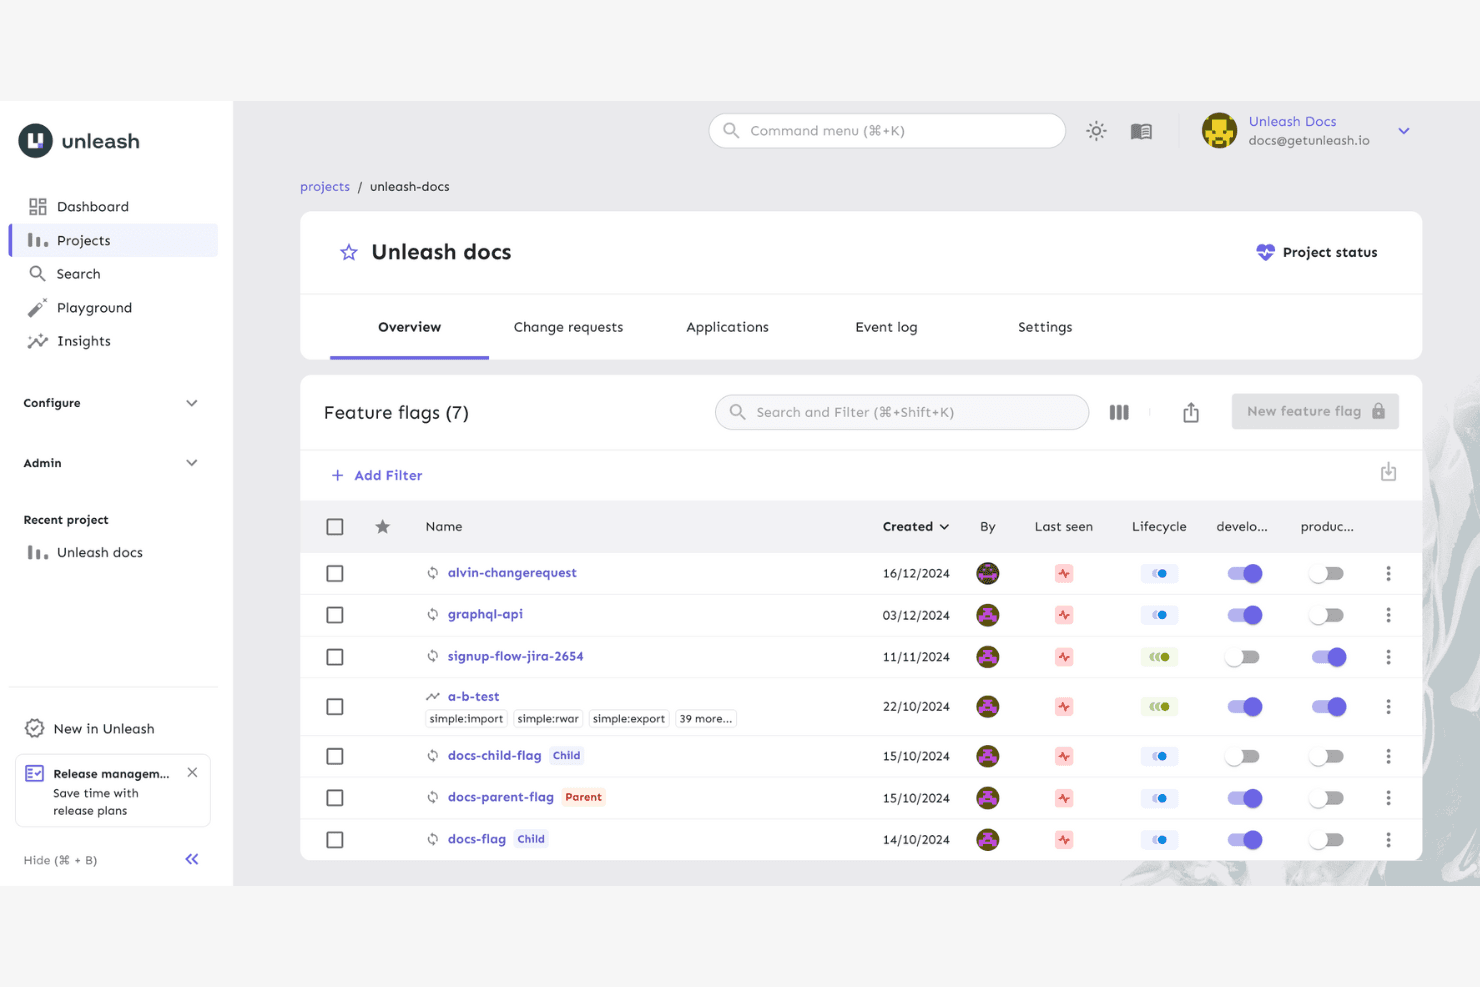Open Playground from the sidebar
Image resolution: width=1480 pixels, height=987 pixels.
tap(113, 308)
